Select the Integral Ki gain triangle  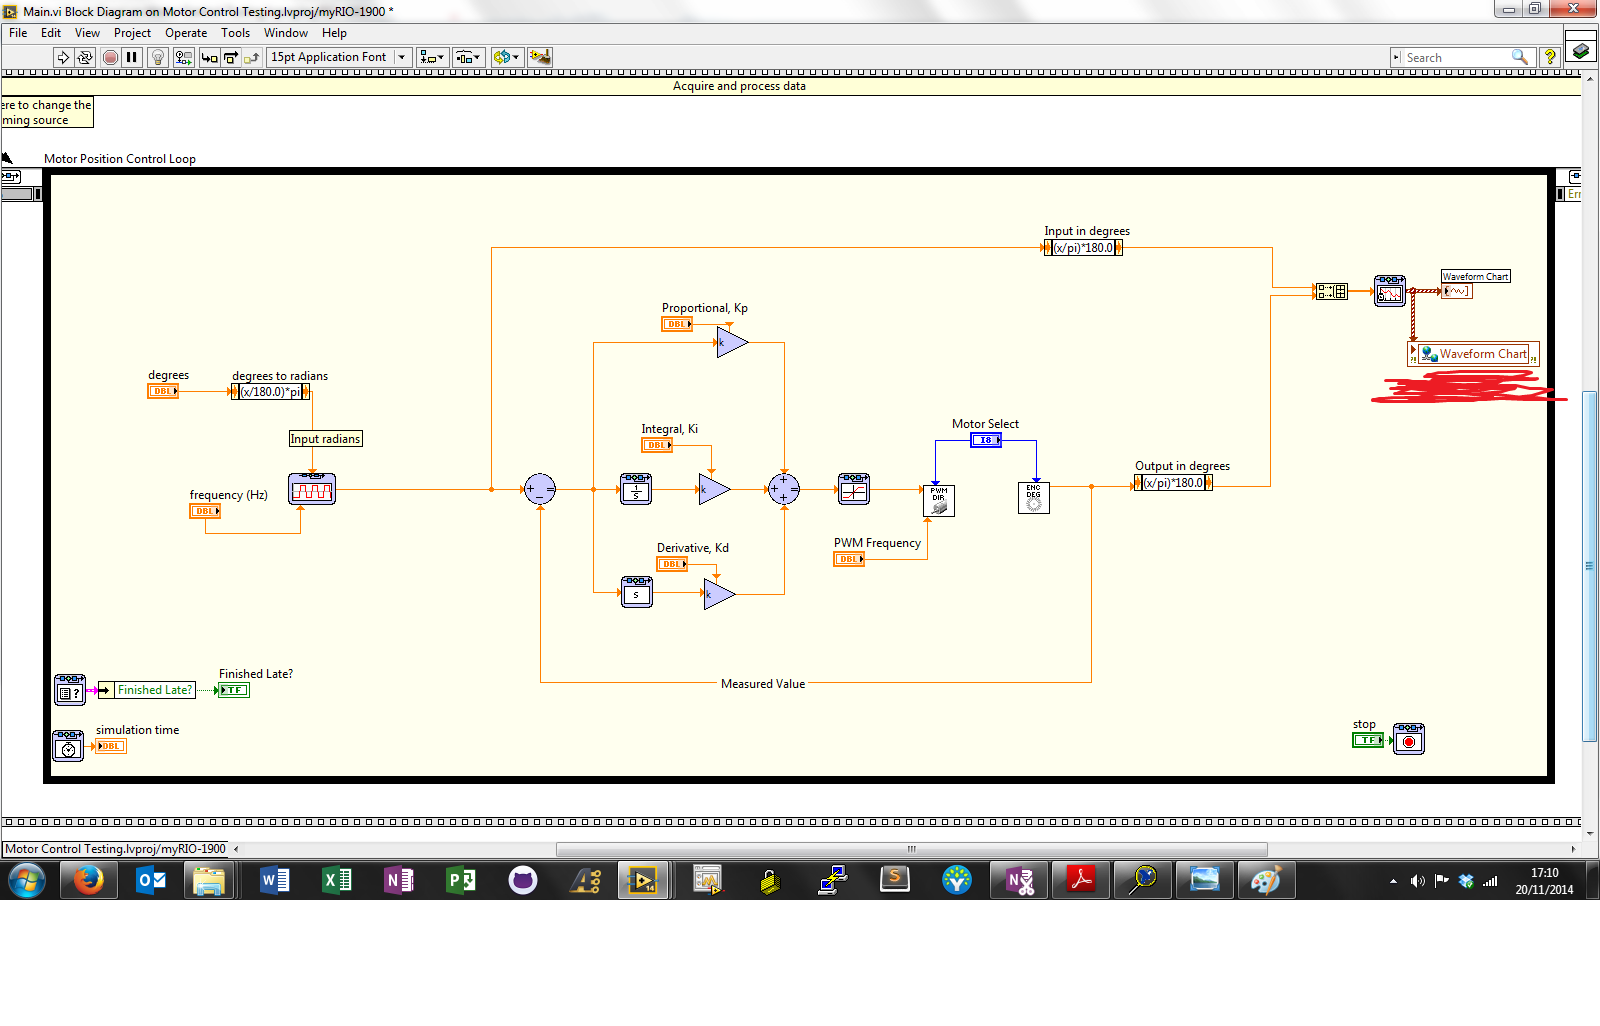click(x=713, y=489)
